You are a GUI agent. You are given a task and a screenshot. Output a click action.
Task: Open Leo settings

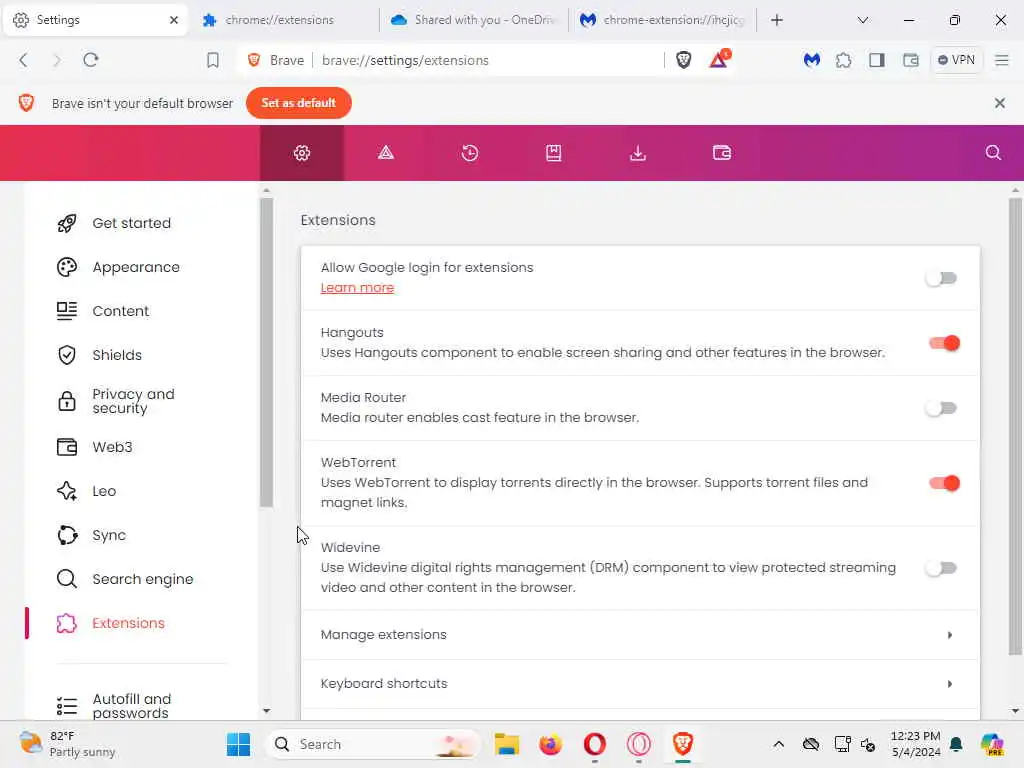(x=104, y=491)
